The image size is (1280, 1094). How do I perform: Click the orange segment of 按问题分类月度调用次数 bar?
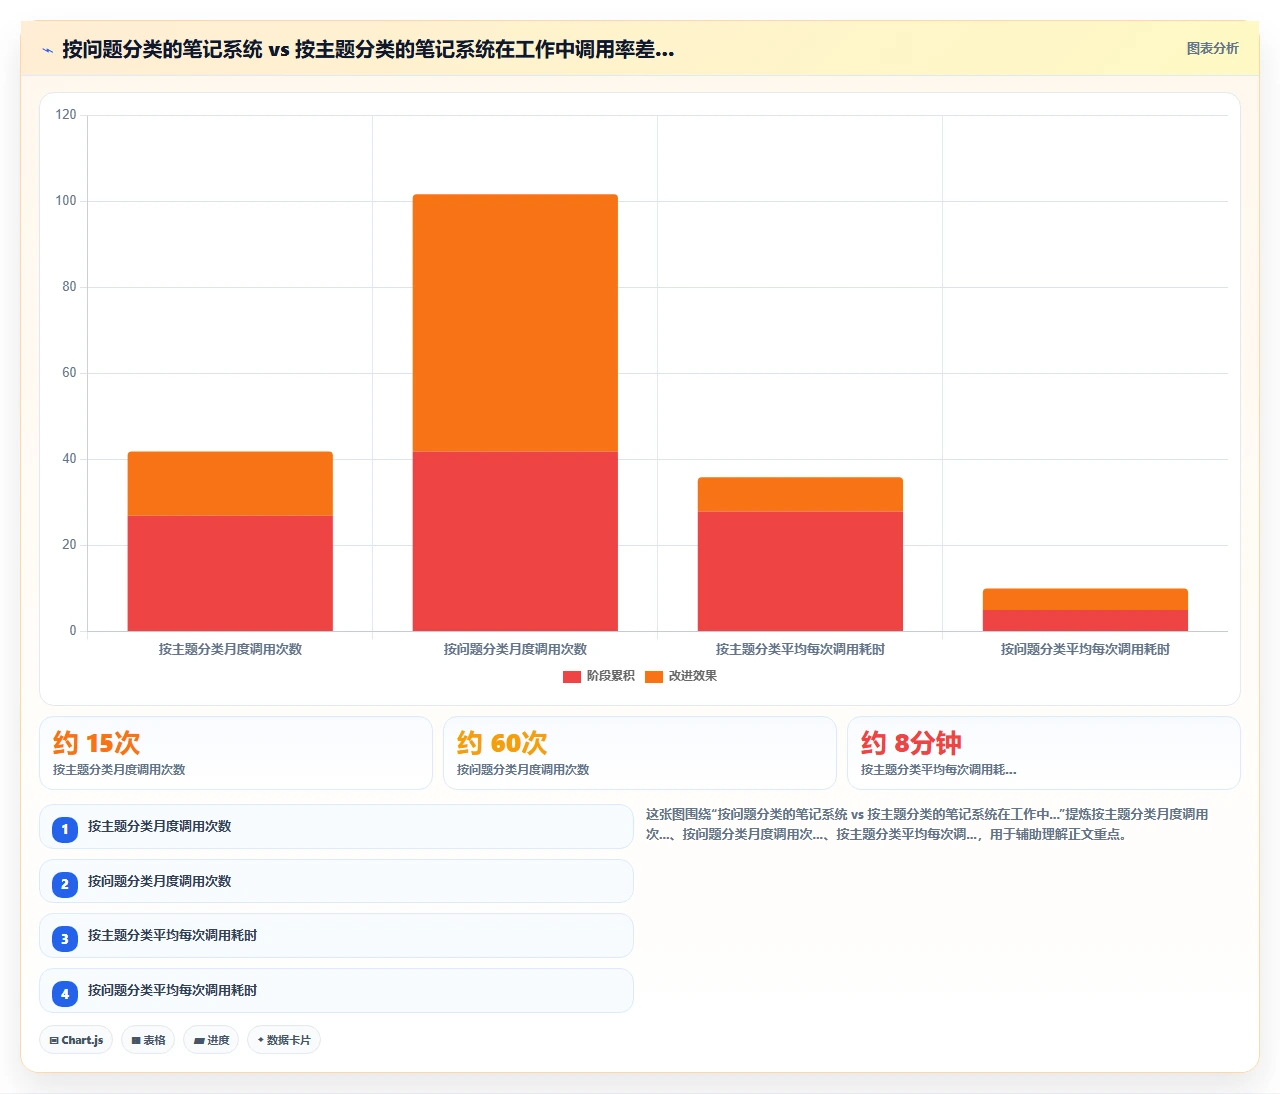click(x=515, y=323)
